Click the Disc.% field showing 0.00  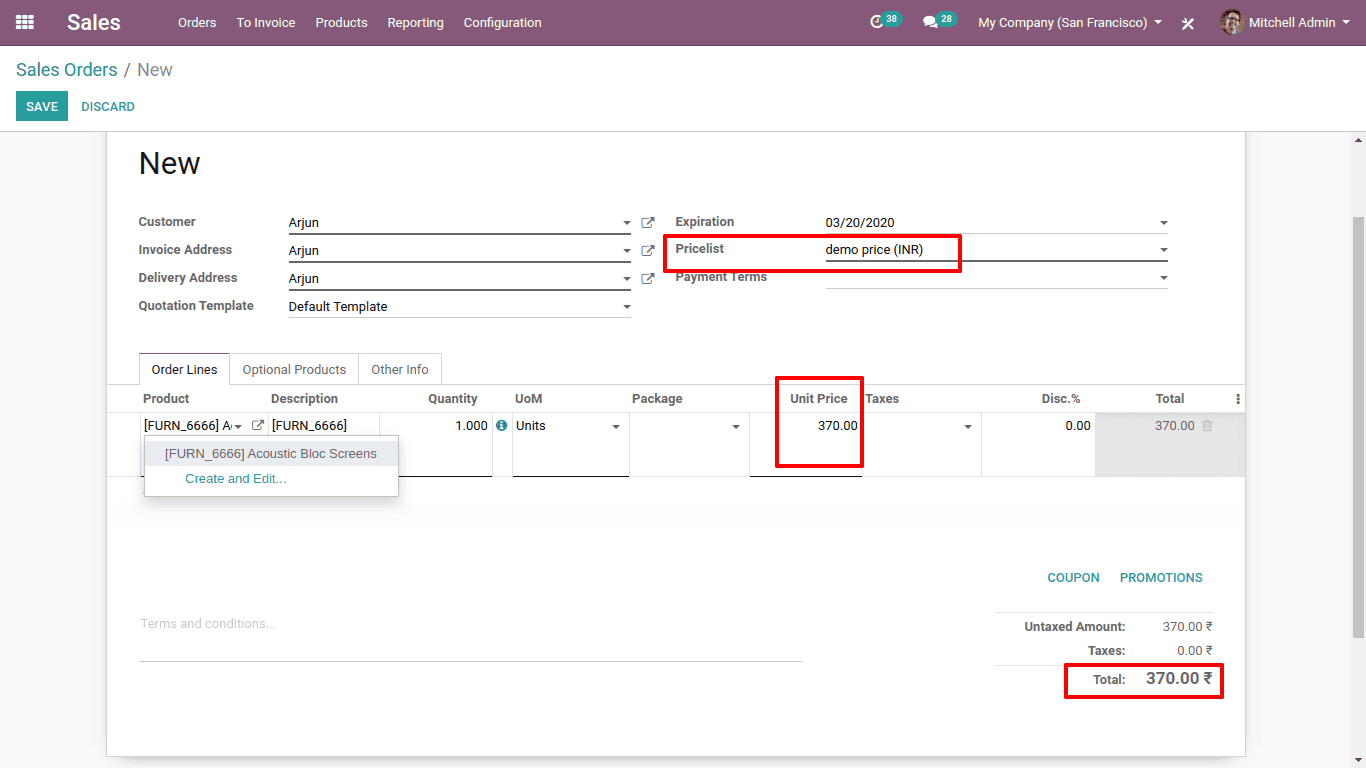click(x=1038, y=426)
